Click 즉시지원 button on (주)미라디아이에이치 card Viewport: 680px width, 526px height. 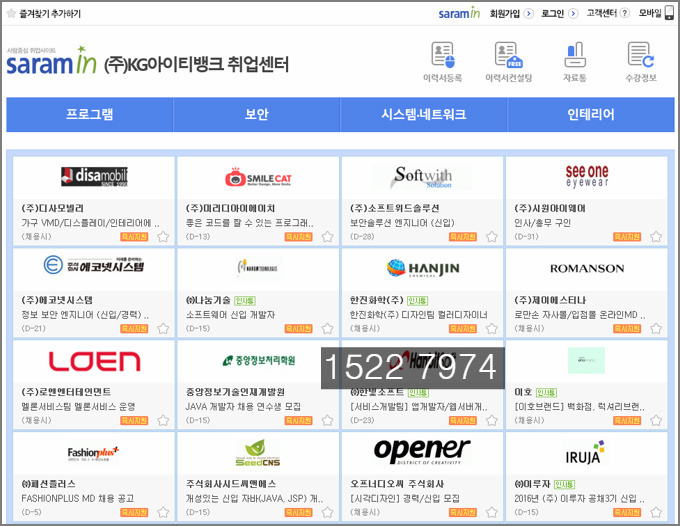pos(298,237)
